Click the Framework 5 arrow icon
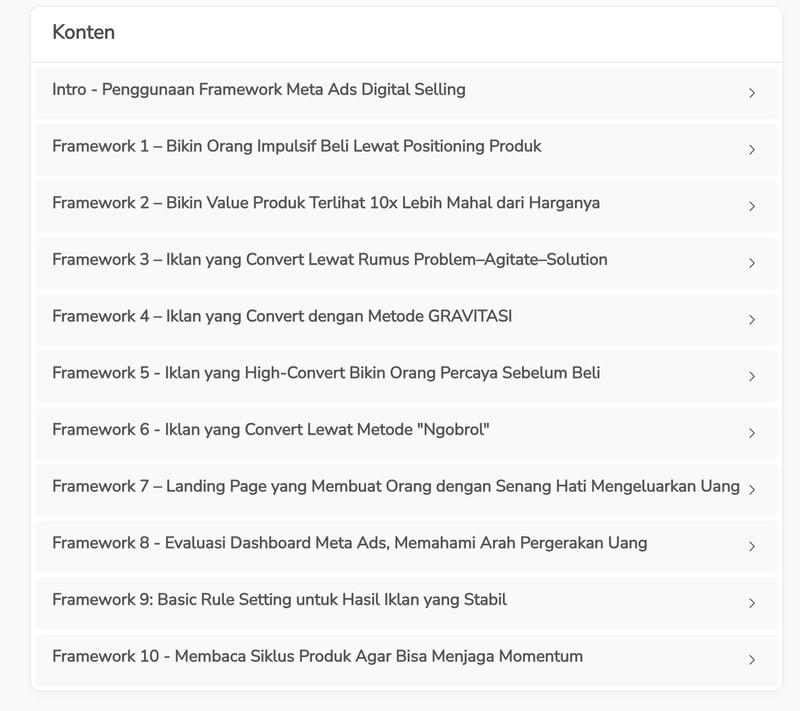The image size is (800, 711). click(752, 377)
